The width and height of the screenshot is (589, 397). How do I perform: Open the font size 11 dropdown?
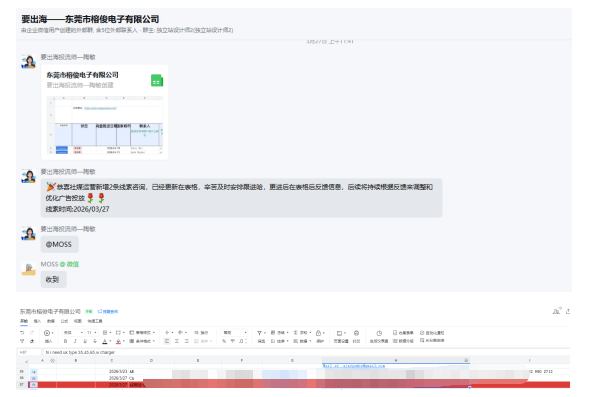pos(92,332)
